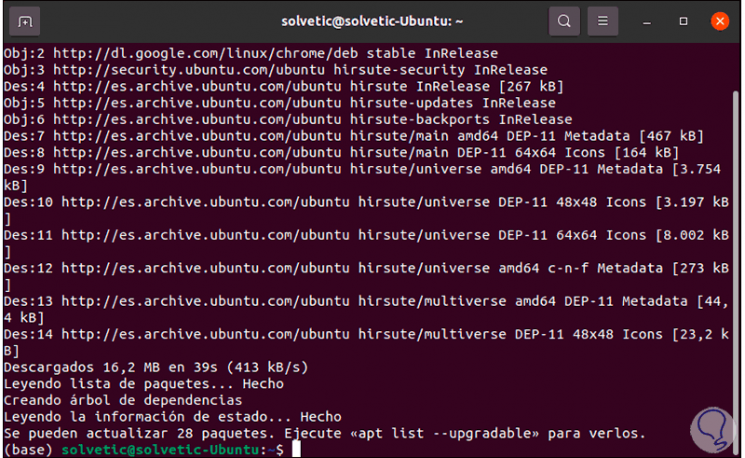Click the green solvetic@solvetic-Ubuntu prompt text
Viewport: 745px width, 458px height.
point(161,449)
